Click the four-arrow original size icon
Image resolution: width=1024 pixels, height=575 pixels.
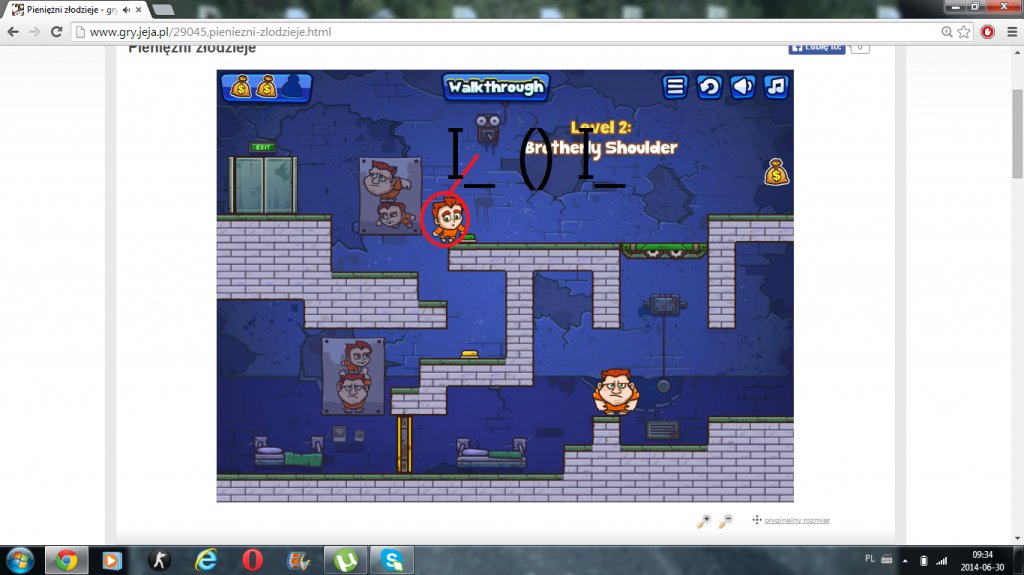(756, 520)
